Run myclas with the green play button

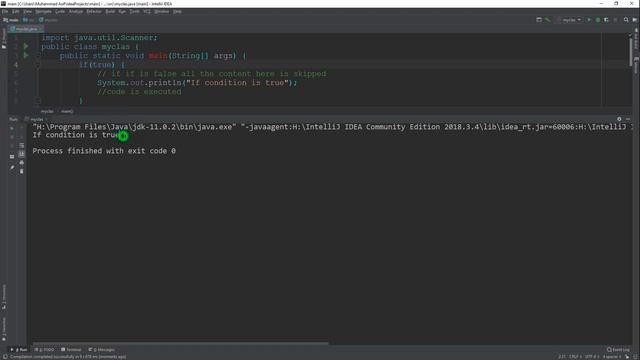tap(589, 20)
